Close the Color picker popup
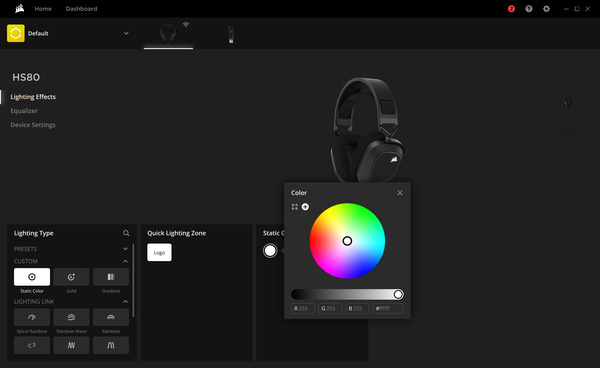This screenshot has width=600, height=368. point(400,193)
